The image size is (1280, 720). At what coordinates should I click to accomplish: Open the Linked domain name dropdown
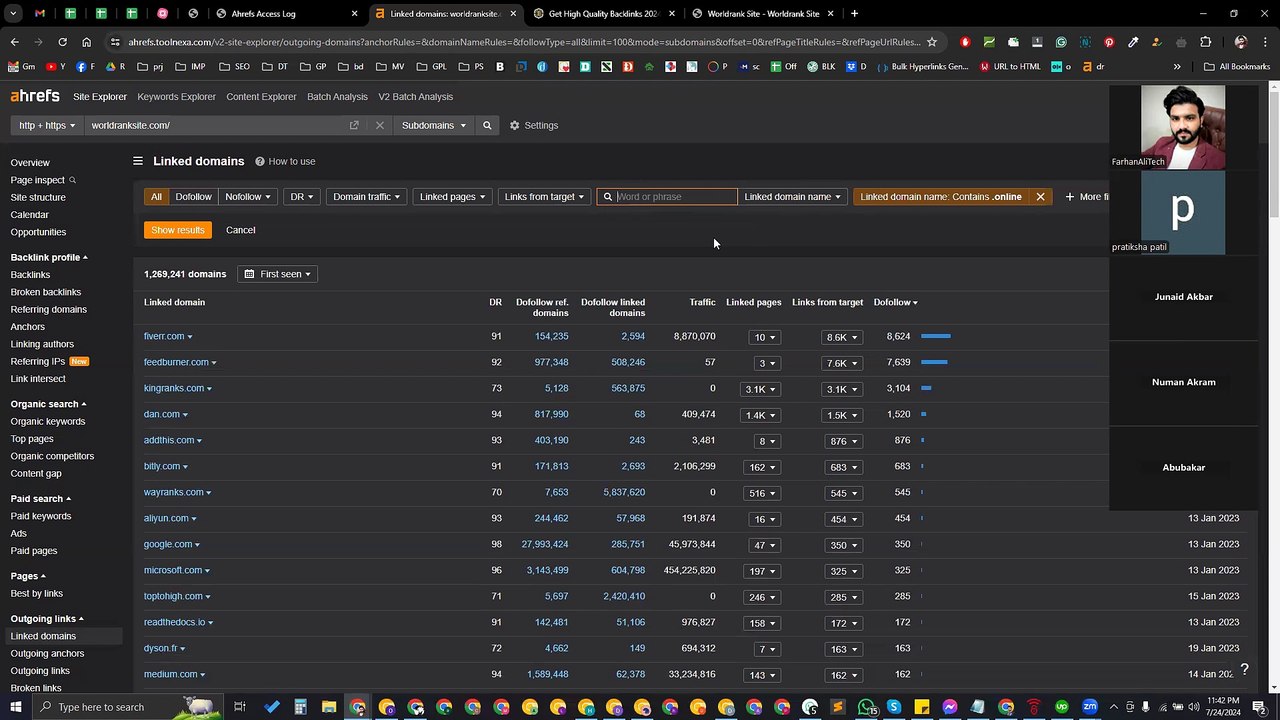793,197
